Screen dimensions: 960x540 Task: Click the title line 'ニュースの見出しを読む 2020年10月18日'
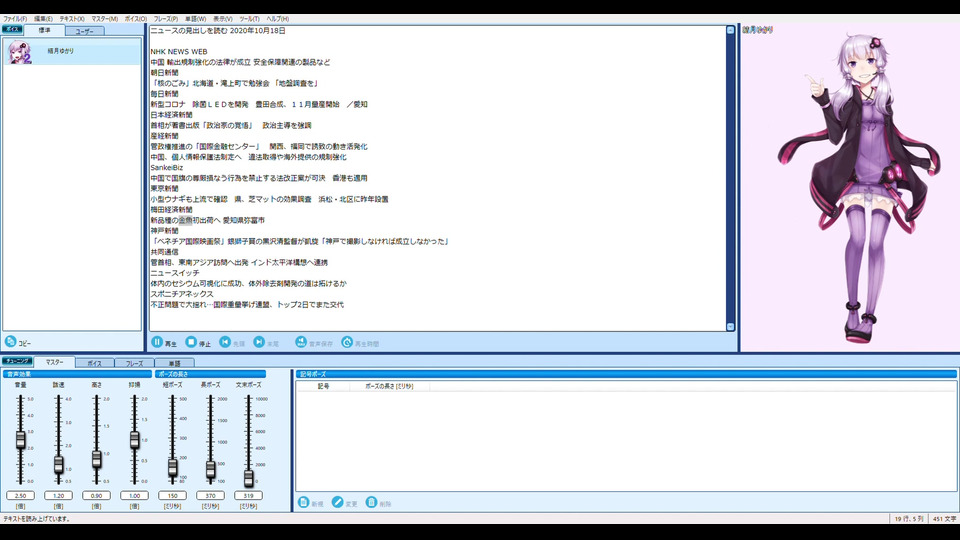pyautogui.click(x=218, y=31)
